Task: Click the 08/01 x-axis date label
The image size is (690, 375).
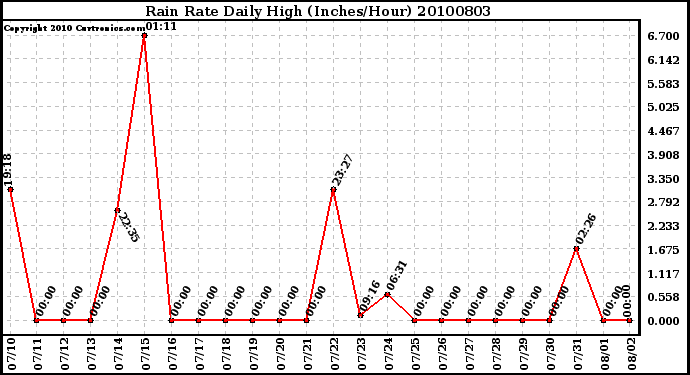Action: click(605, 354)
